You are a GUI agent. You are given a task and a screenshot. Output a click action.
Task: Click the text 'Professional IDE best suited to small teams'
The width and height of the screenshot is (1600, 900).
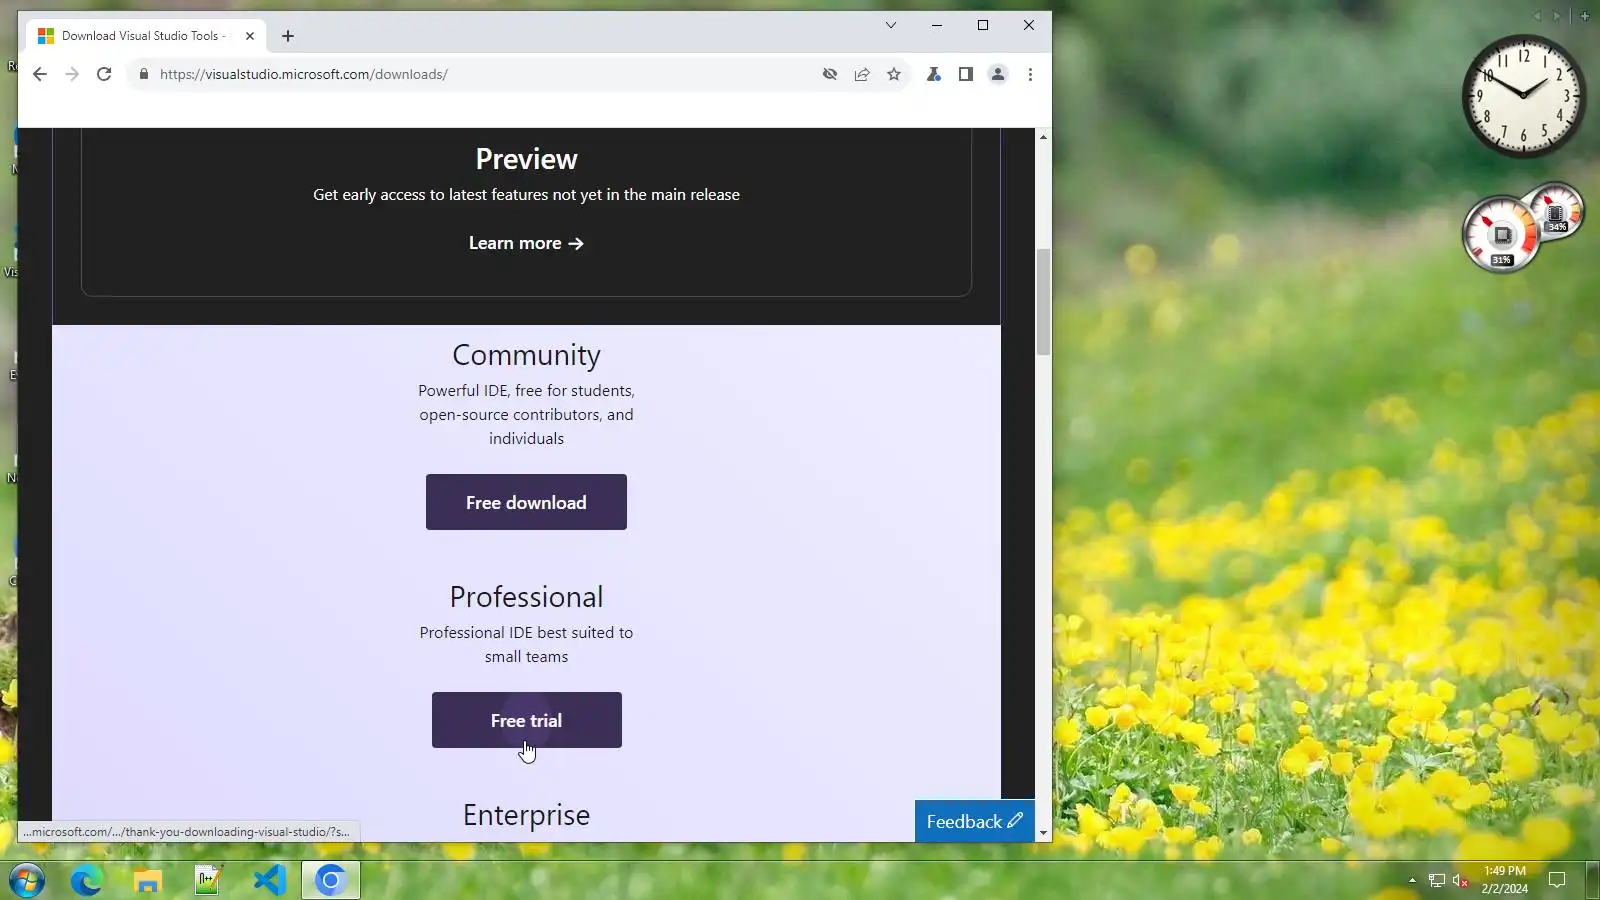pos(526,645)
